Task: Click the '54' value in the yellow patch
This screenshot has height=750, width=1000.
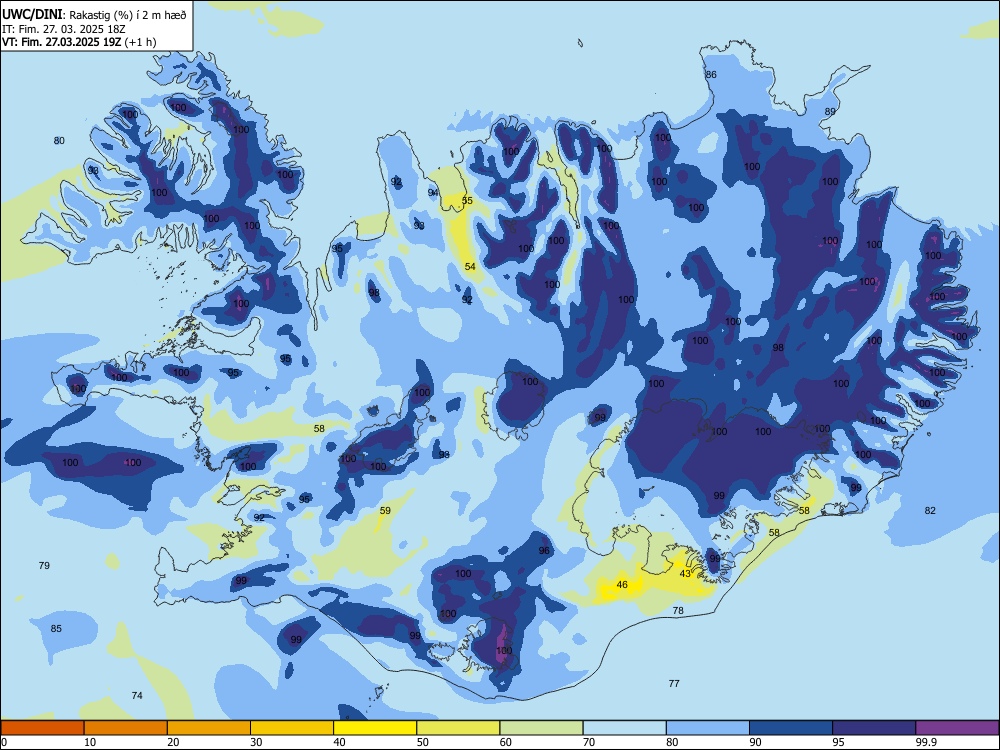Action: 470,267
